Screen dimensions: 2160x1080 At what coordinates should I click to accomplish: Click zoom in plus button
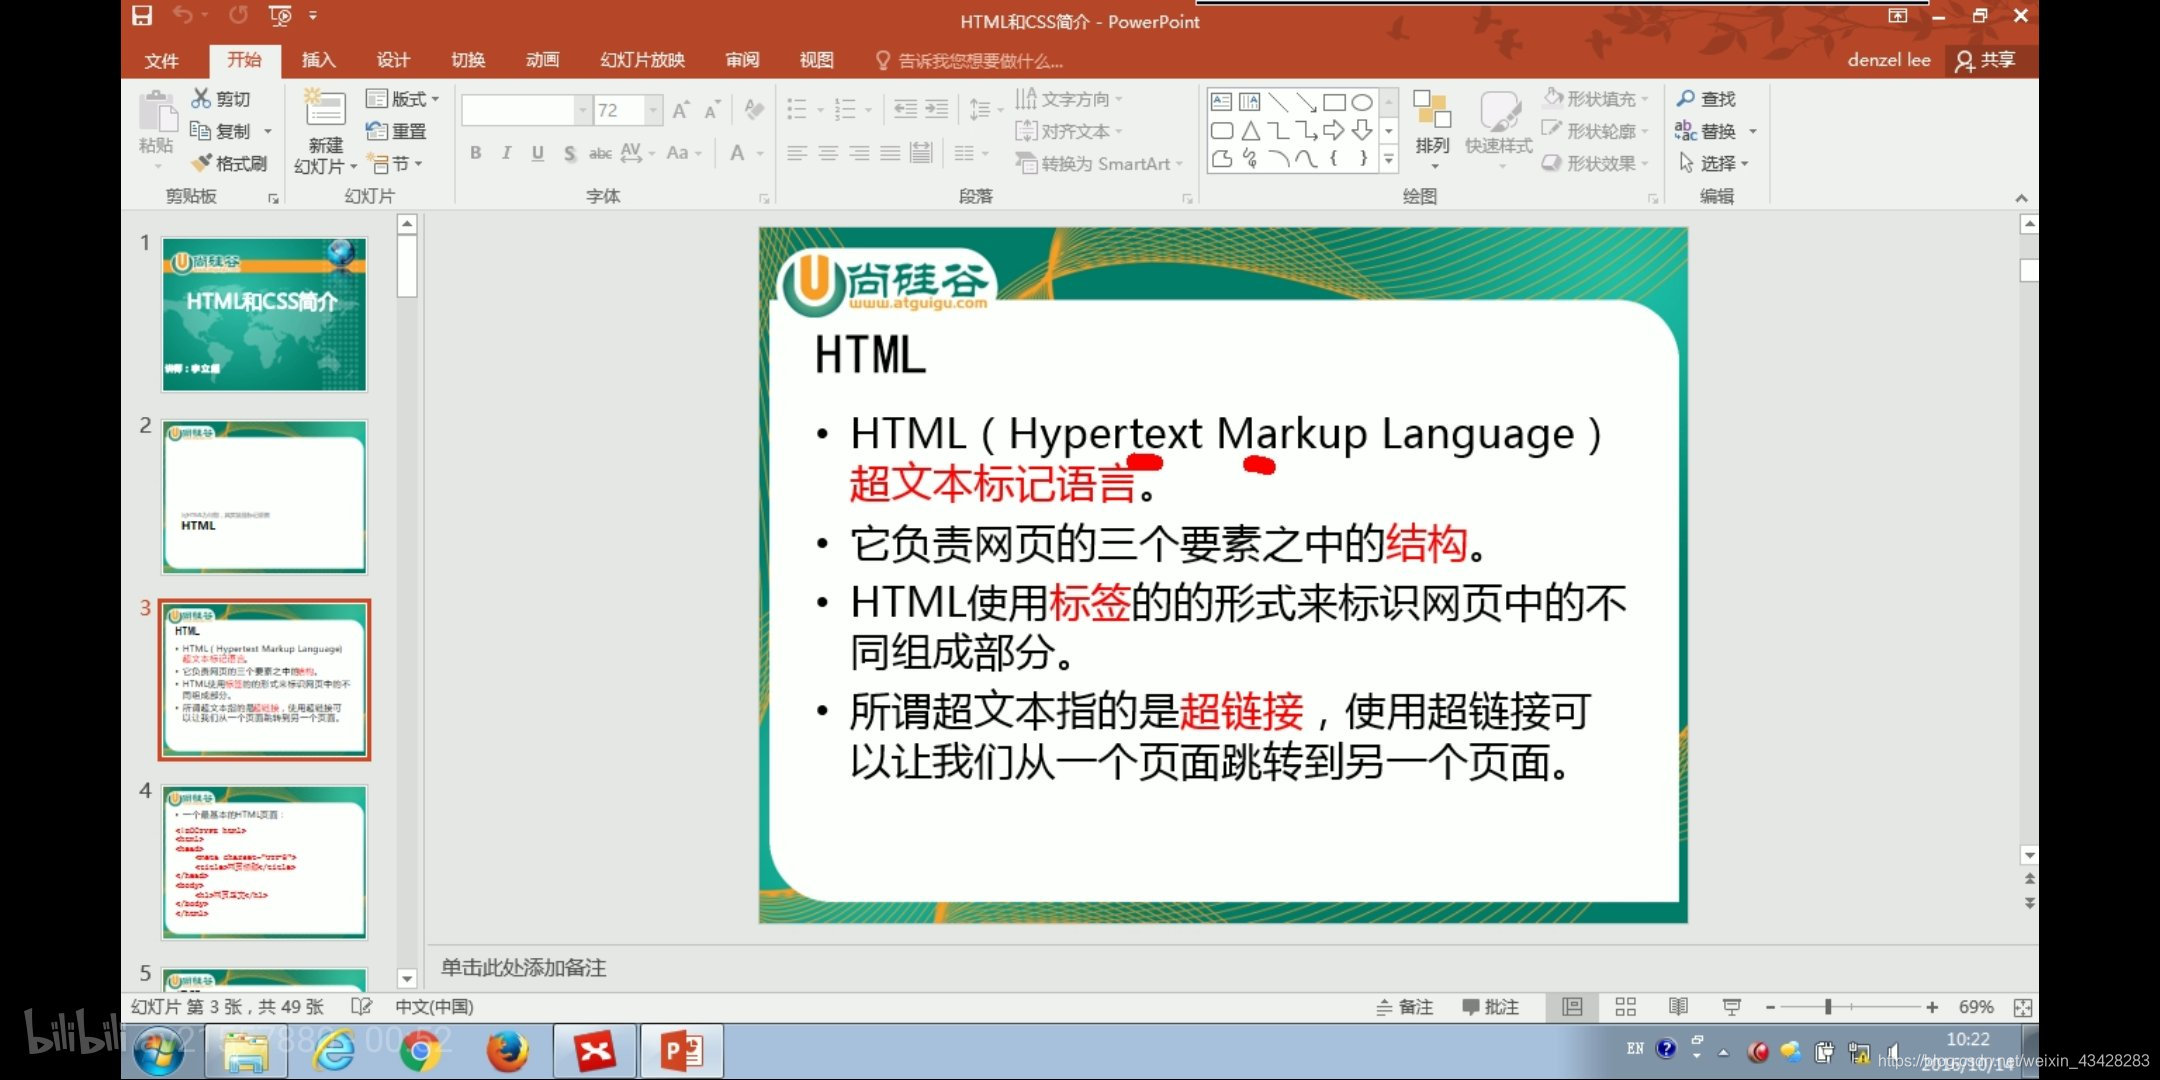pyautogui.click(x=1932, y=1007)
